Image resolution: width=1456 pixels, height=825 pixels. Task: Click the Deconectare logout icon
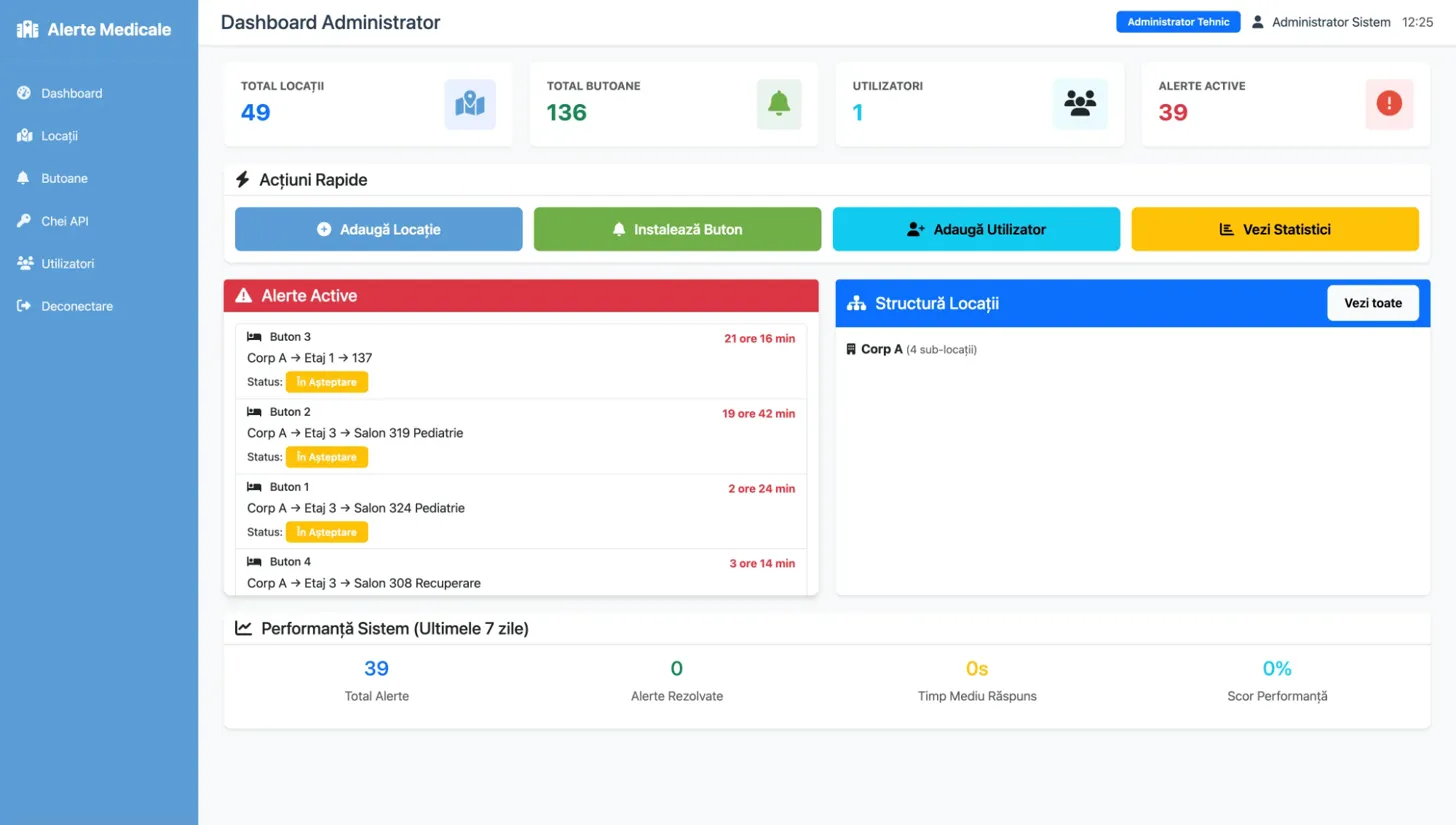click(x=23, y=306)
